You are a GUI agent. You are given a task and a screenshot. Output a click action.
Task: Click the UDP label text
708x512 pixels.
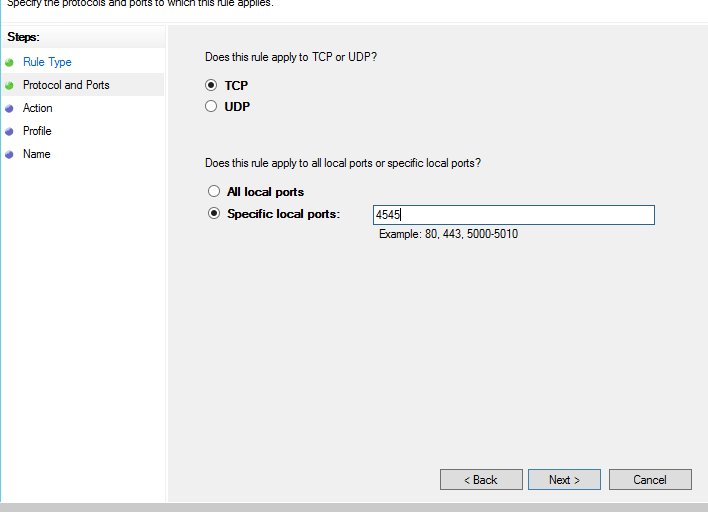(237, 107)
